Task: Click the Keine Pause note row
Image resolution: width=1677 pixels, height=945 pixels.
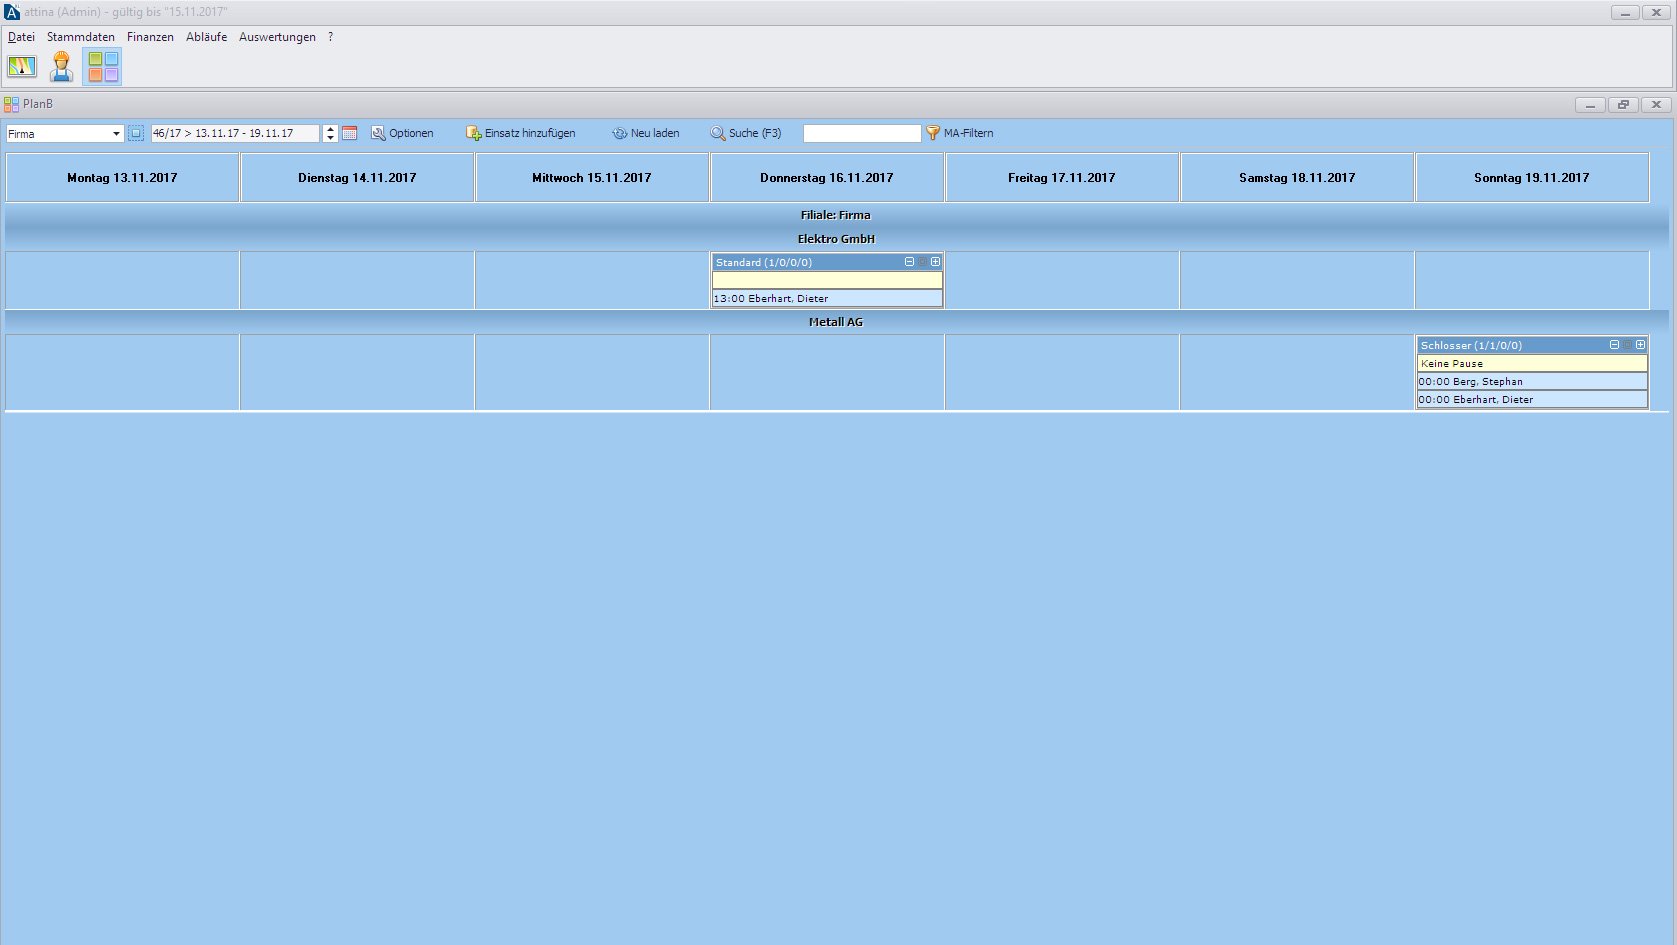Action: [1532, 363]
